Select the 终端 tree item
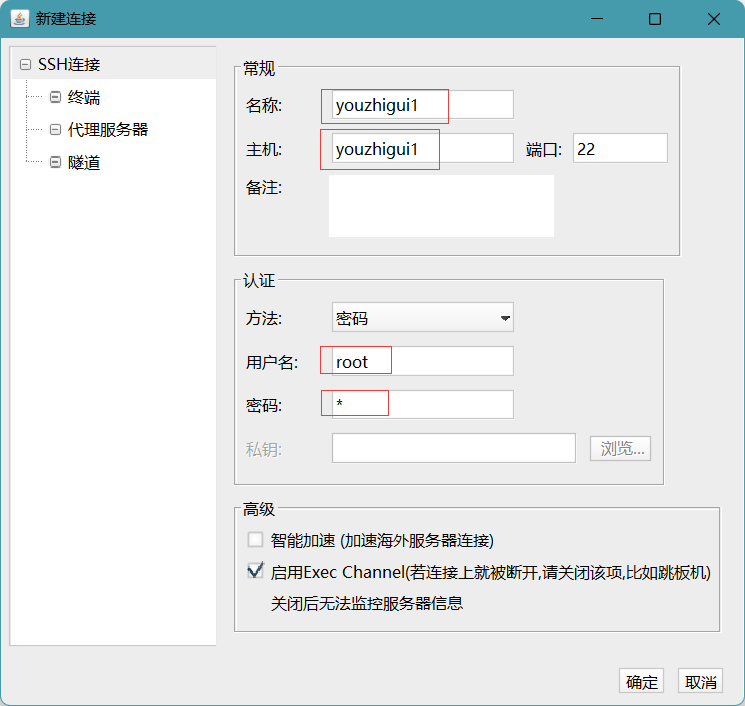745x706 pixels. click(84, 97)
